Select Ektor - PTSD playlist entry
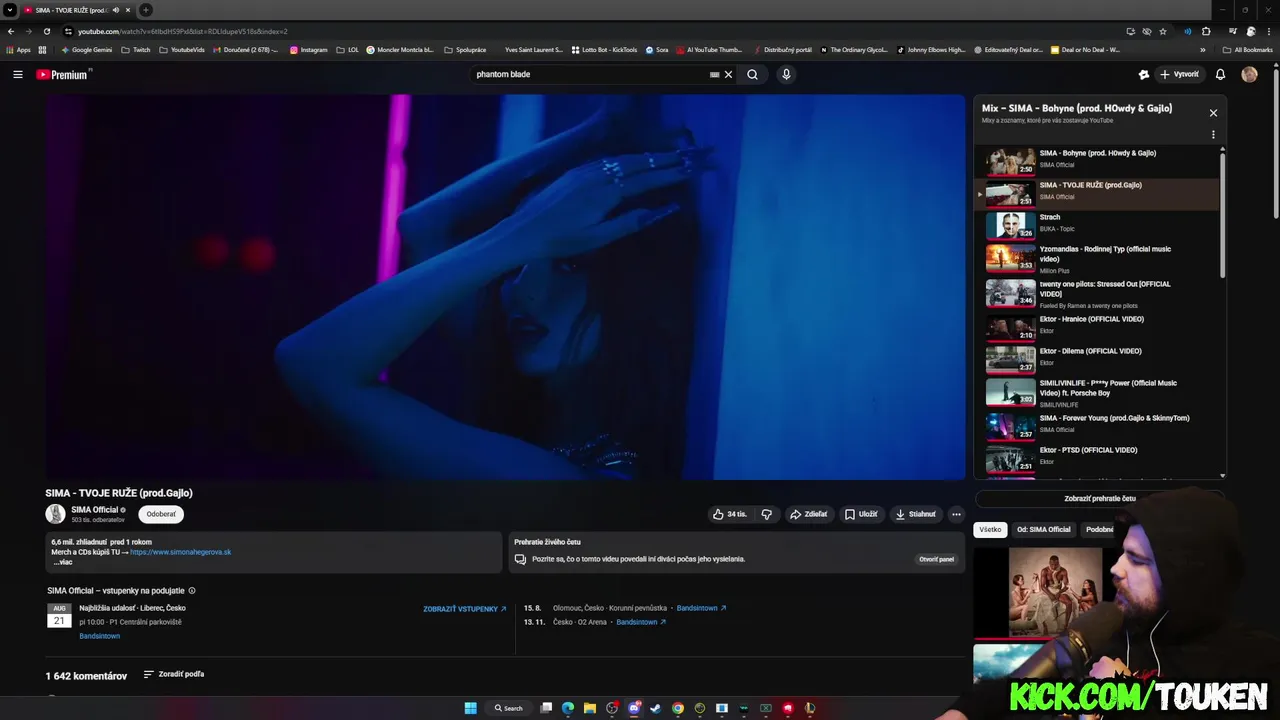This screenshot has width=1280, height=720. coord(1097,457)
